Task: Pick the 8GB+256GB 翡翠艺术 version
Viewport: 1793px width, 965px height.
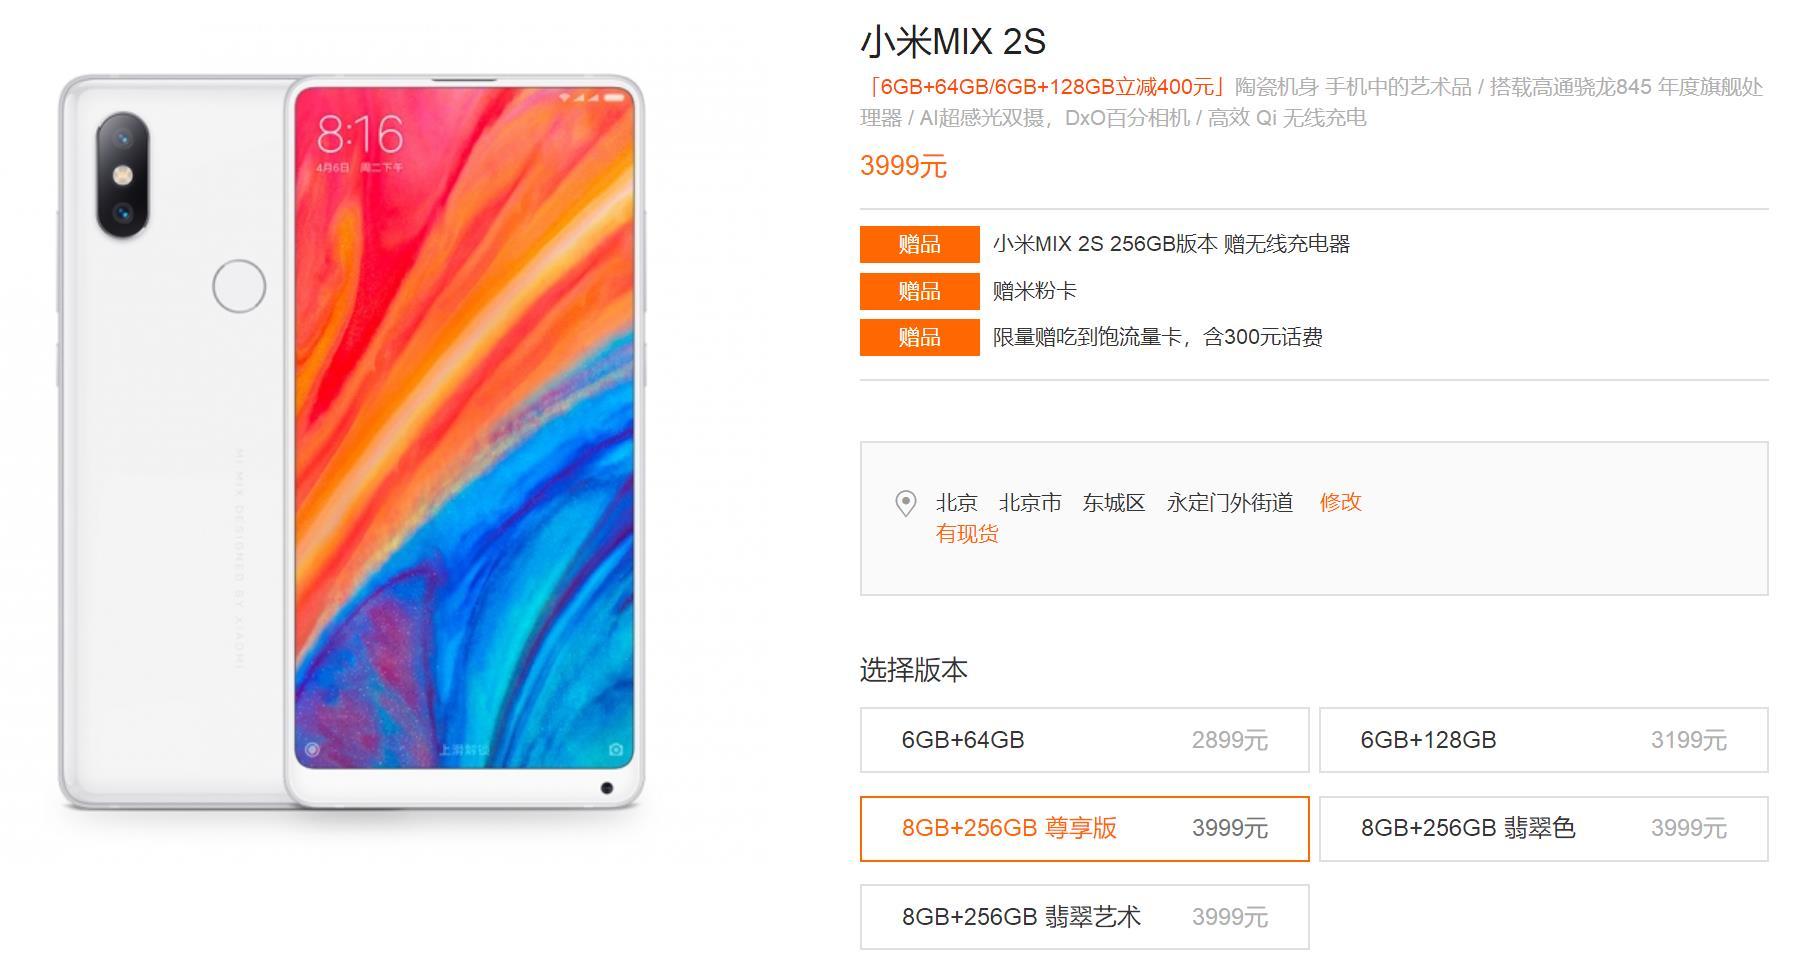Action: tap(1084, 917)
